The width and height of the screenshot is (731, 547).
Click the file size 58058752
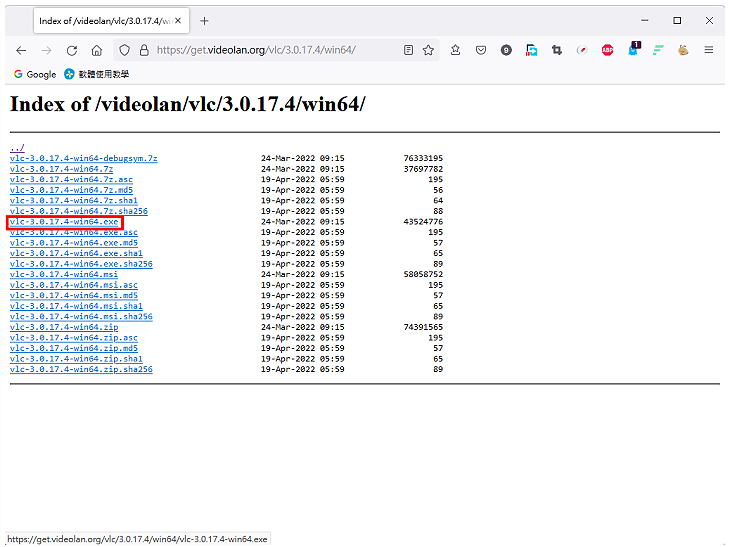tap(423, 274)
